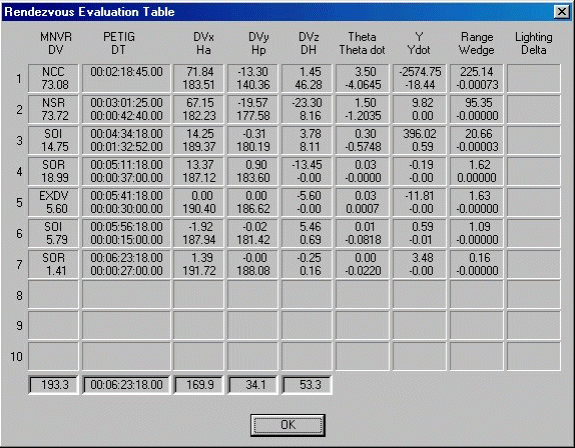Image resolution: width=575 pixels, height=448 pixels.
Task: Click the EXDV 5.60 maneuver cell
Action: click(x=54, y=202)
